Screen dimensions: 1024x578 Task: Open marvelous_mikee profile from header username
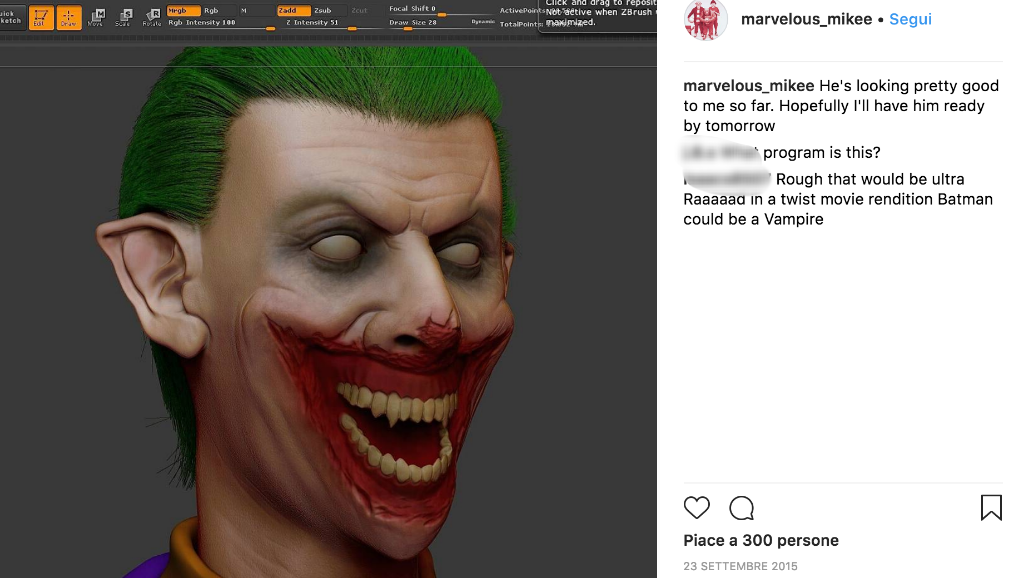coord(806,19)
